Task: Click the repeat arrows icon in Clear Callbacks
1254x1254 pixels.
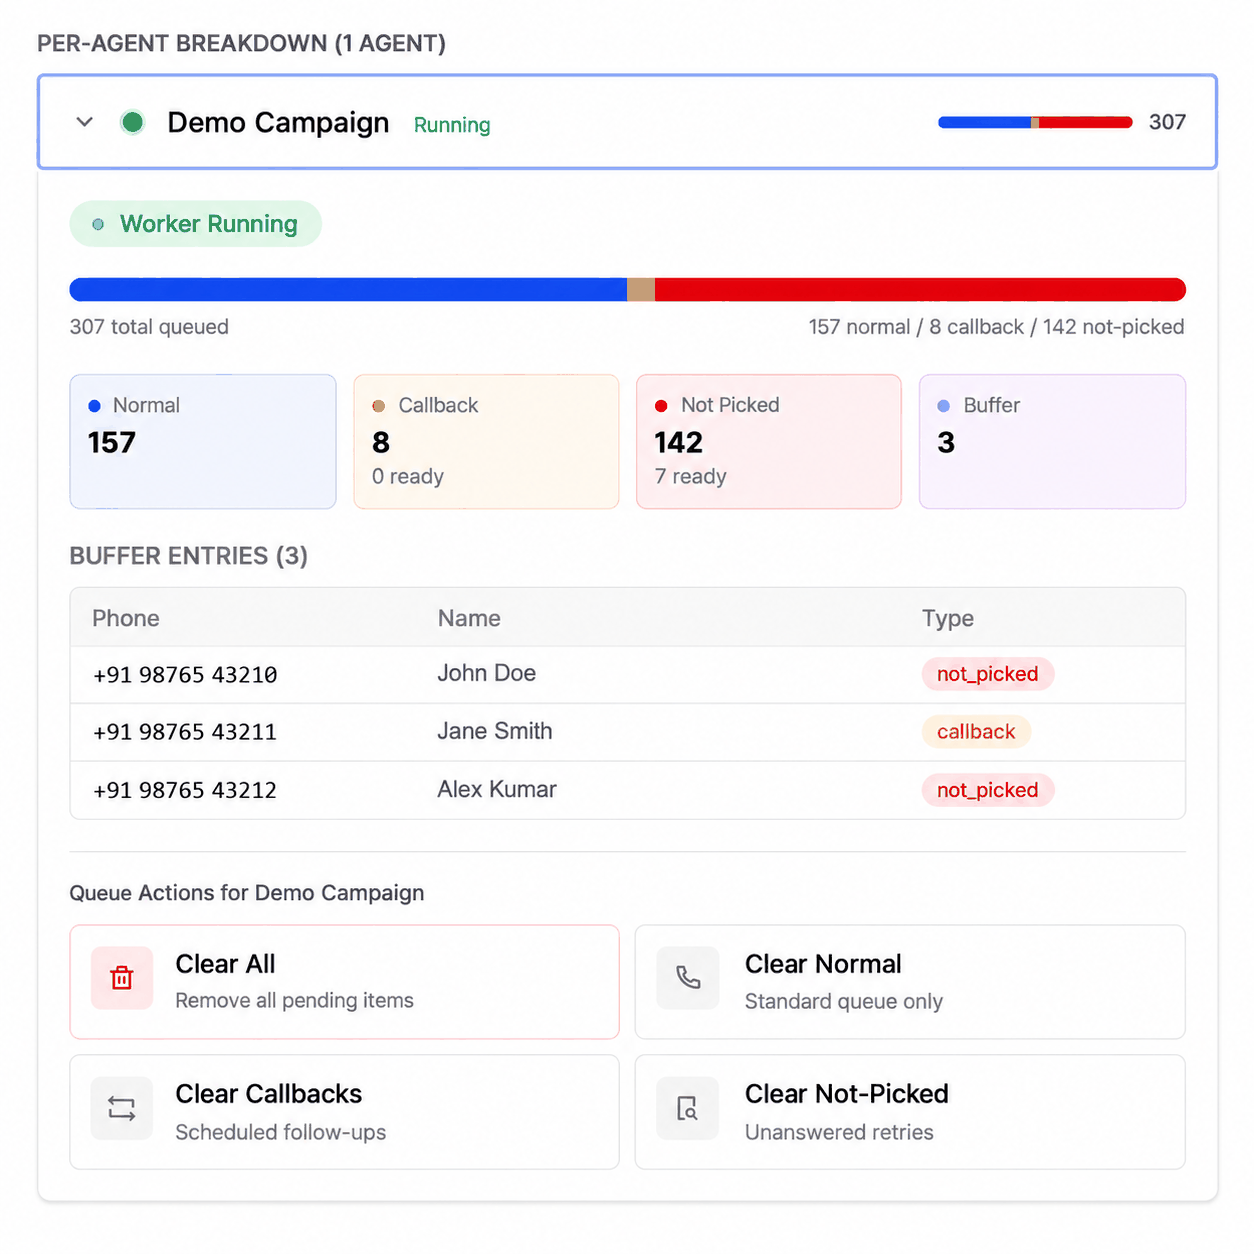Action: click(x=122, y=1108)
